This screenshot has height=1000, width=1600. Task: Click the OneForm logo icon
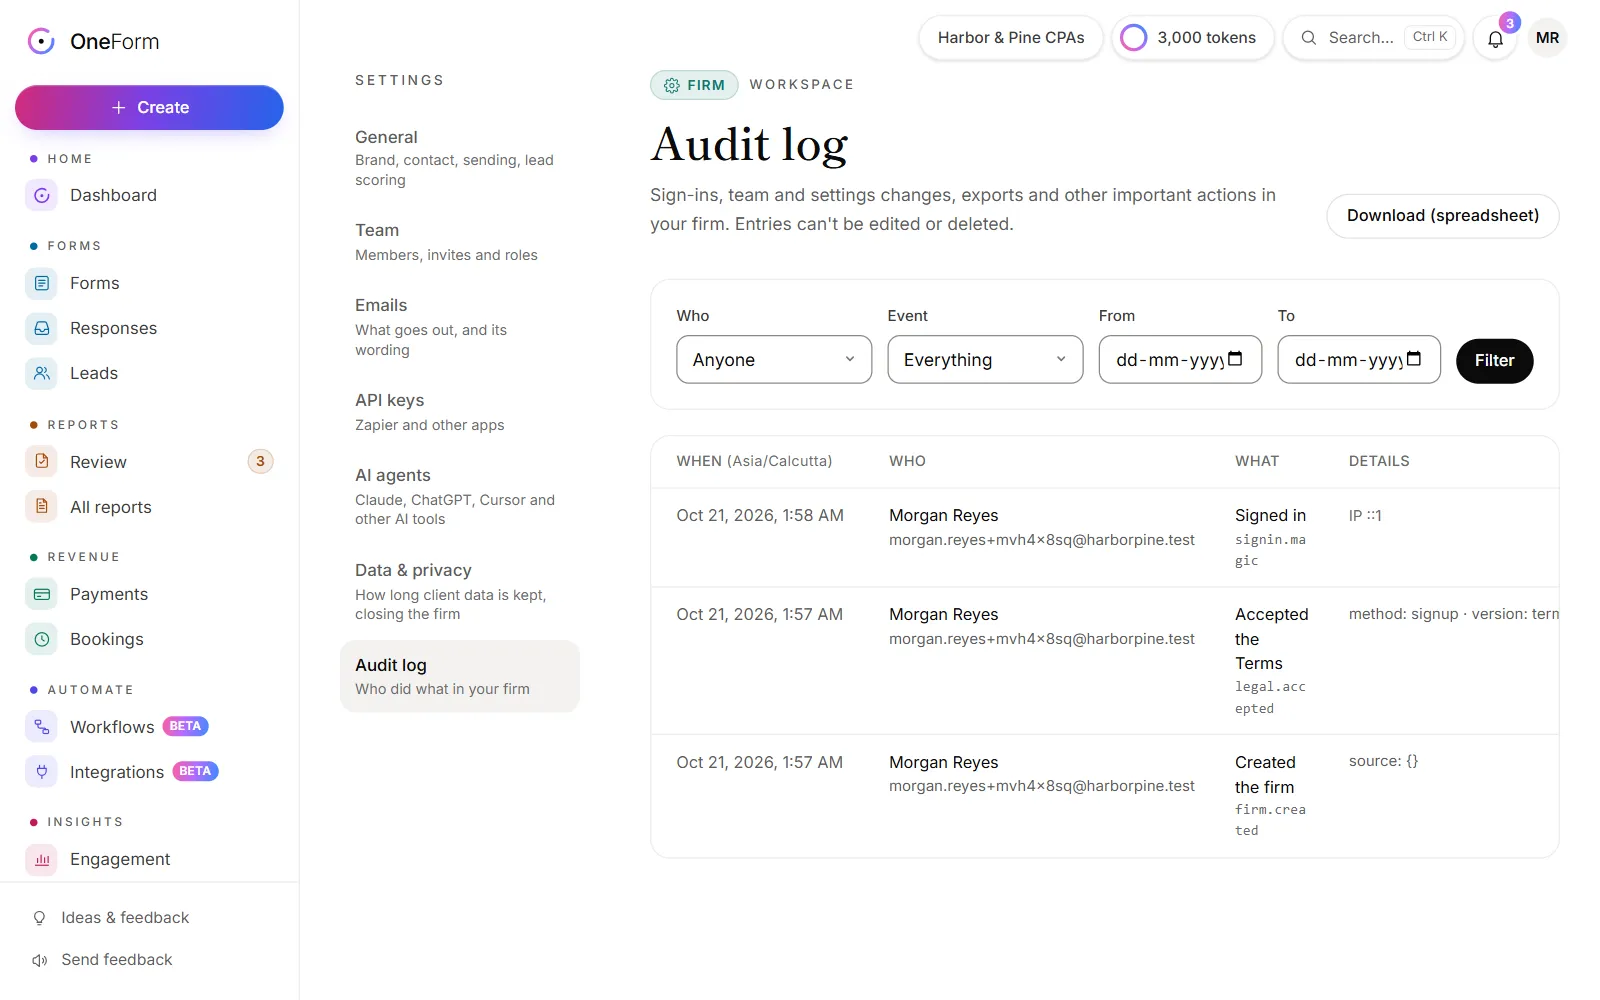tap(41, 41)
